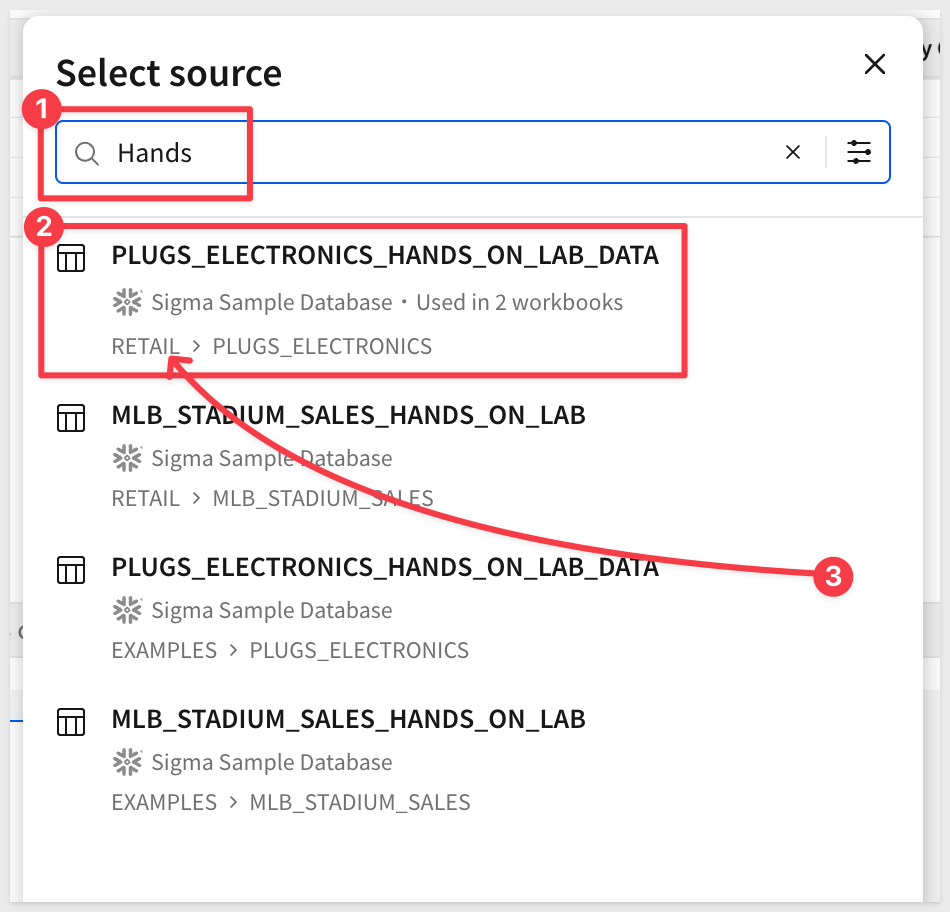Click table icon of RETAIL PLUGS_ELECTRONICS result
The width and height of the screenshot is (950, 912).
coord(71,258)
